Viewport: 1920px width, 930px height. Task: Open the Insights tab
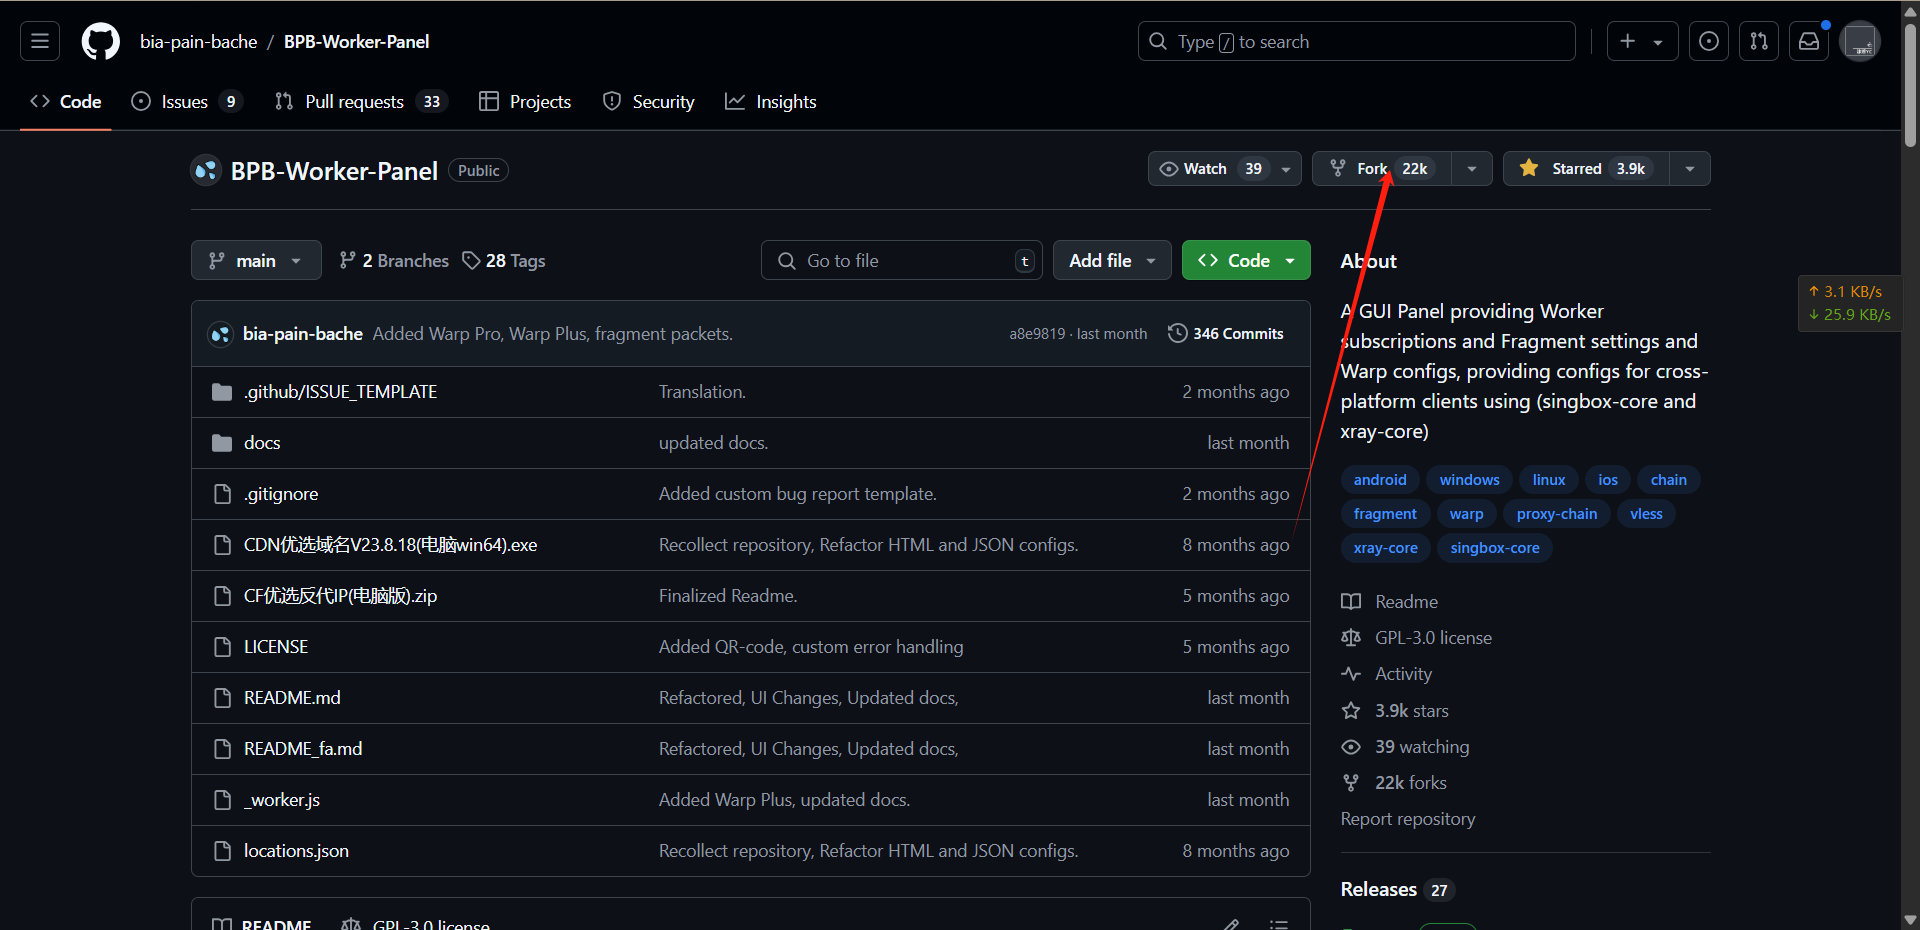(x=771, y=101)
